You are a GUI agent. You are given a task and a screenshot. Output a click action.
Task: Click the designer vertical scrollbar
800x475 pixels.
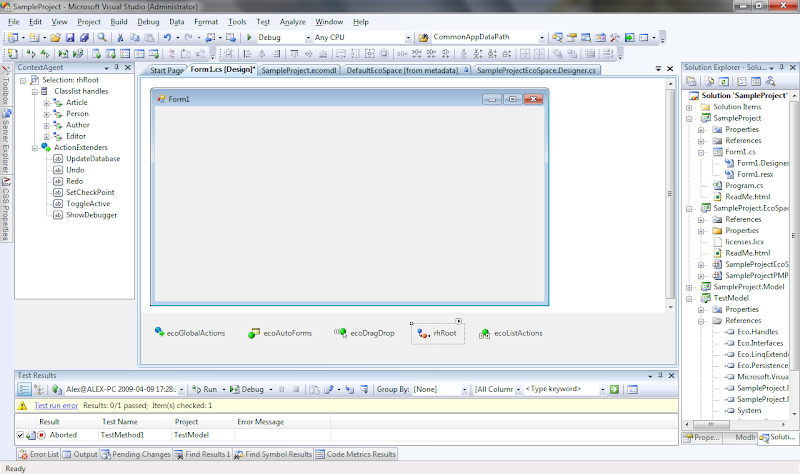click(x=670, y=194)
